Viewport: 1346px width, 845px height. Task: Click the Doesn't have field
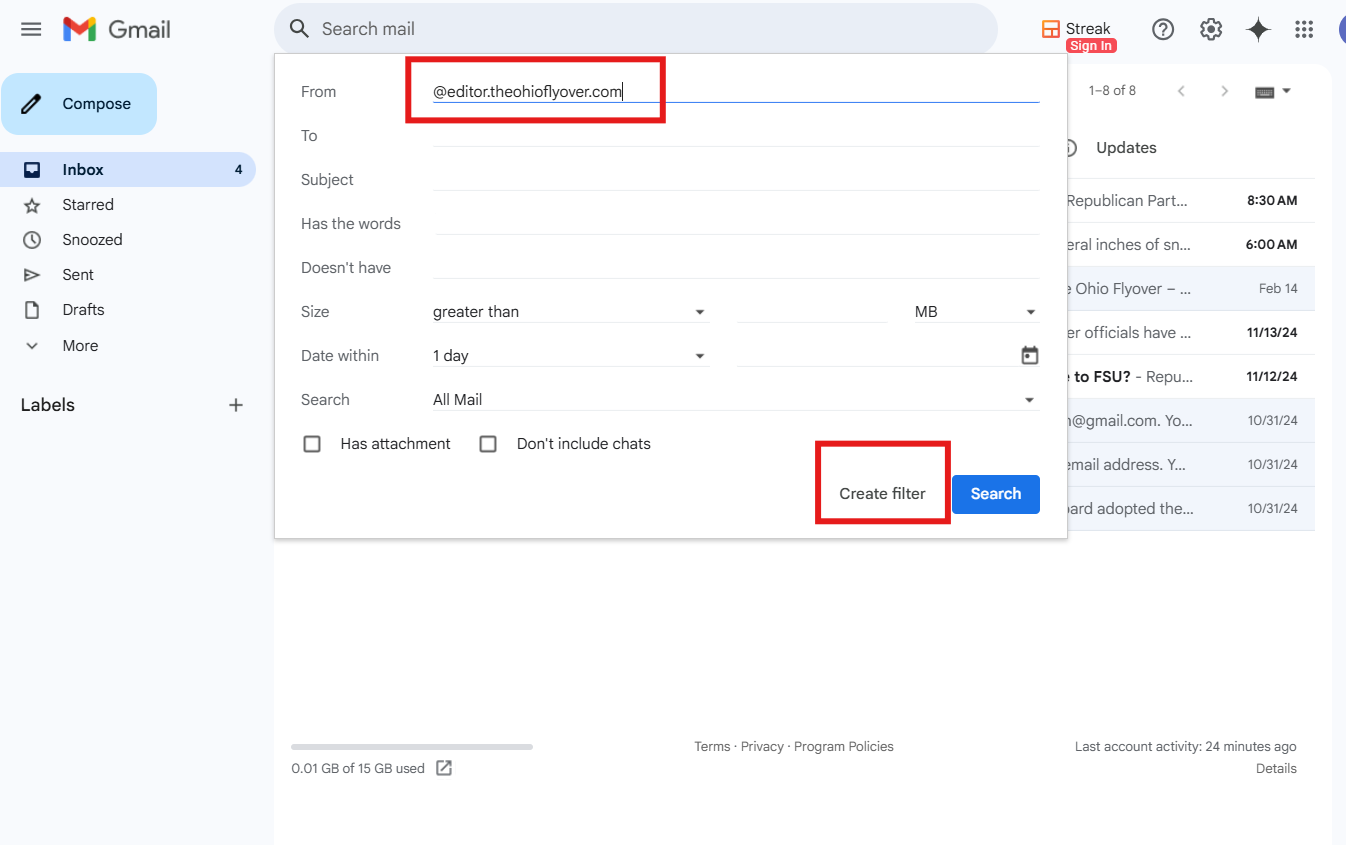(736, 268)
